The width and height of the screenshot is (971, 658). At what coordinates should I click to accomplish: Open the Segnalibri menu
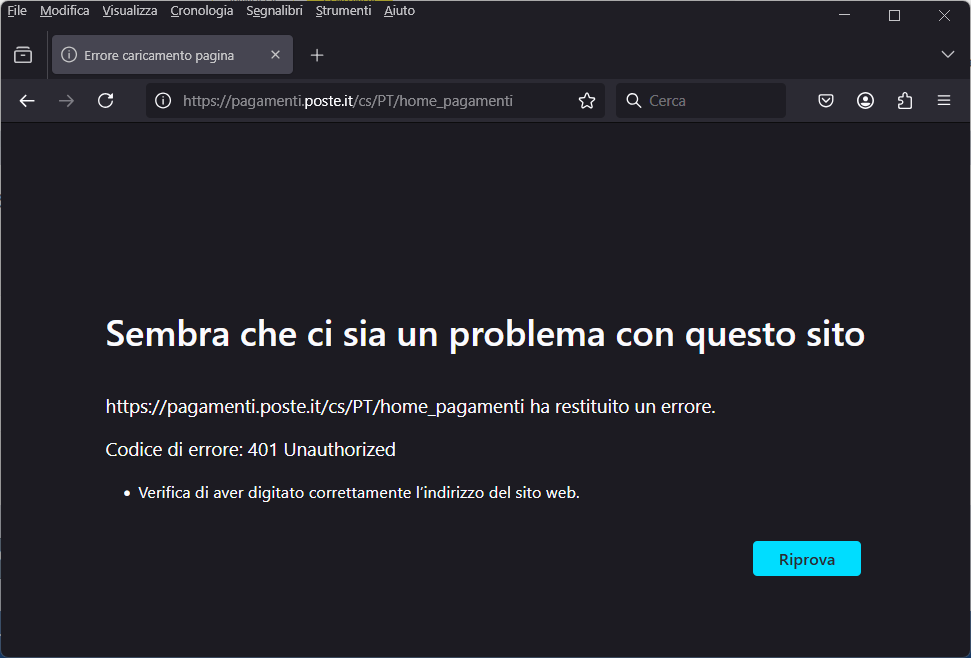pyautogui.click(x=274, y=11)
